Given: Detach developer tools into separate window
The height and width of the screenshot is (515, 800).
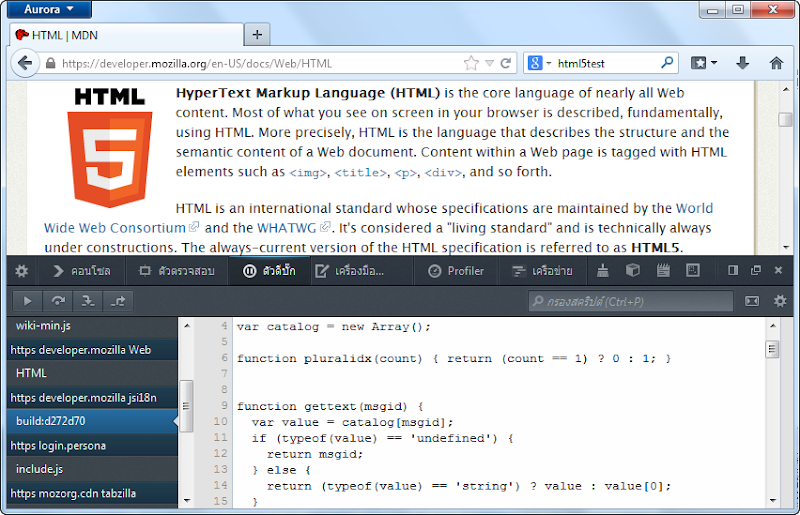Looking at the screenshot, I should (x=756, y=271).
